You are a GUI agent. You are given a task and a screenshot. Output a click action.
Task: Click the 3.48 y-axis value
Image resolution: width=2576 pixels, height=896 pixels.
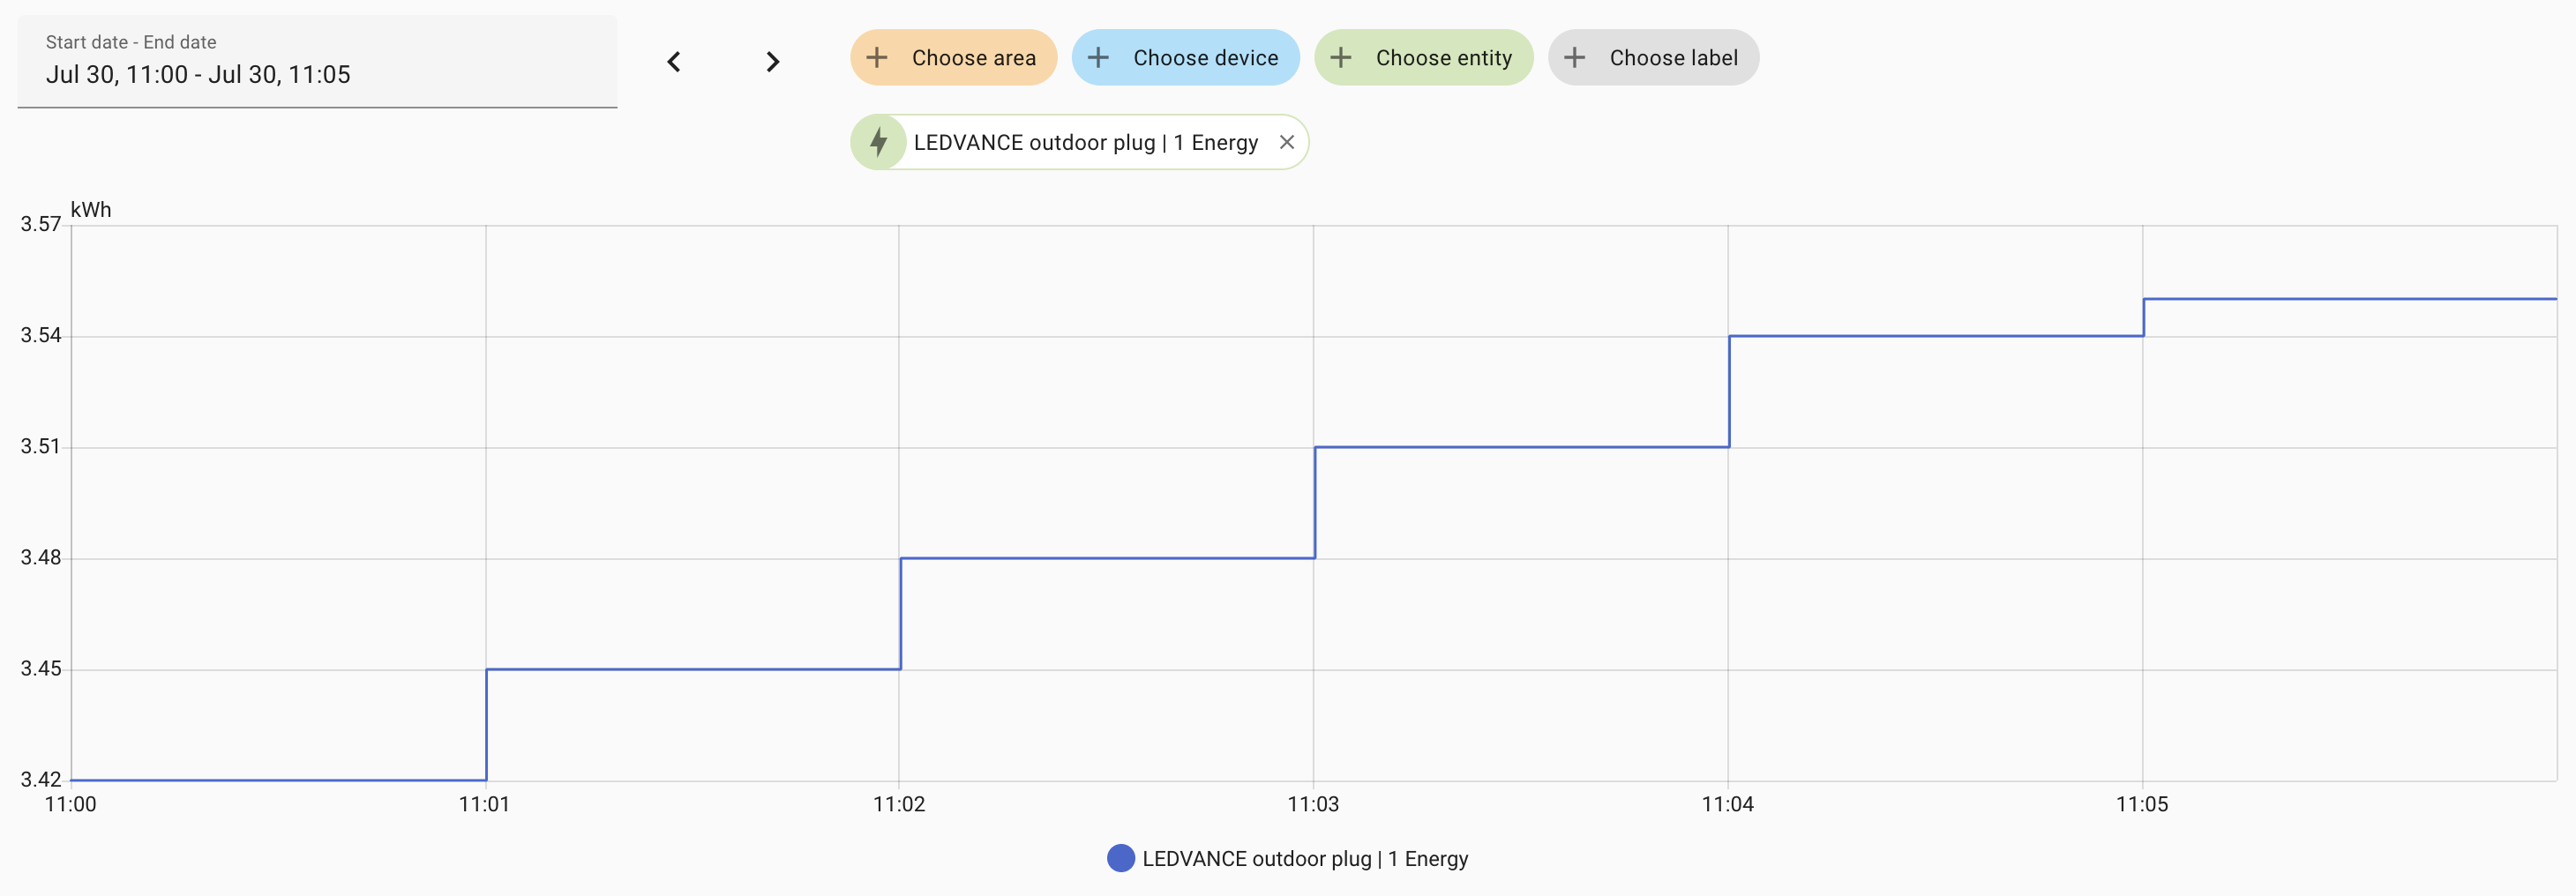click(41, 557)
